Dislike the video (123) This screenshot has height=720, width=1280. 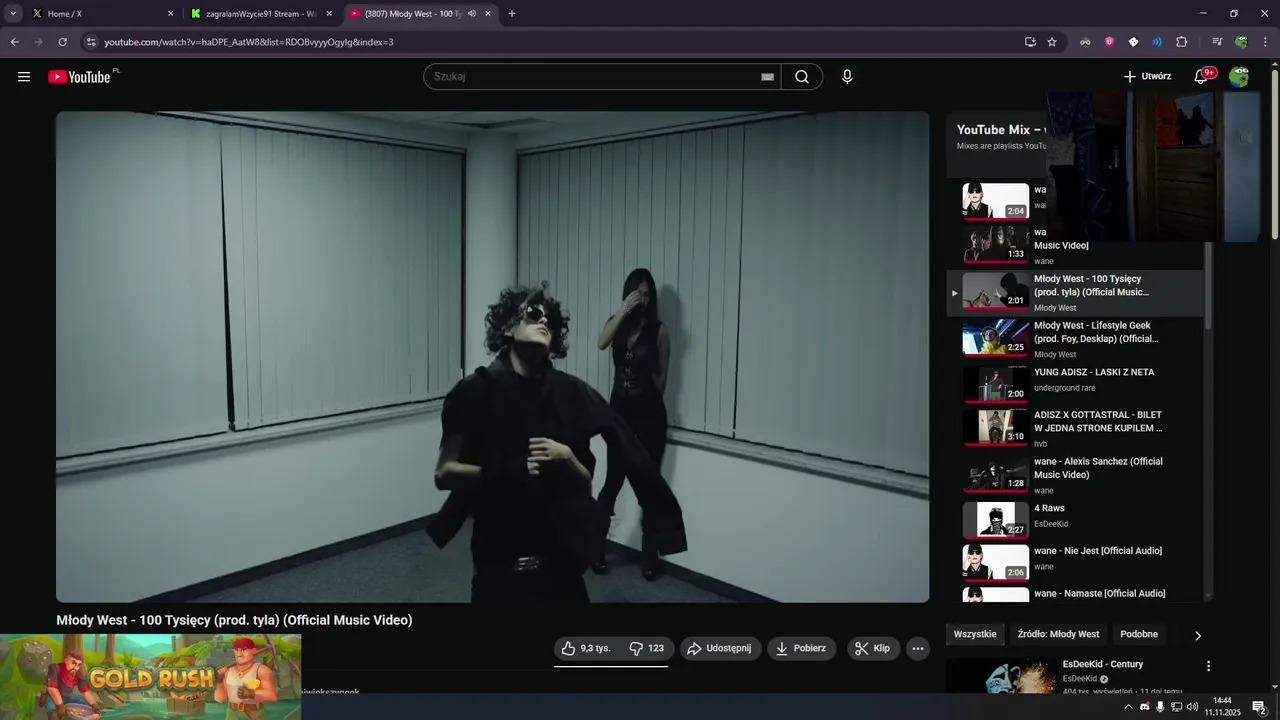[x=646, y=648]
